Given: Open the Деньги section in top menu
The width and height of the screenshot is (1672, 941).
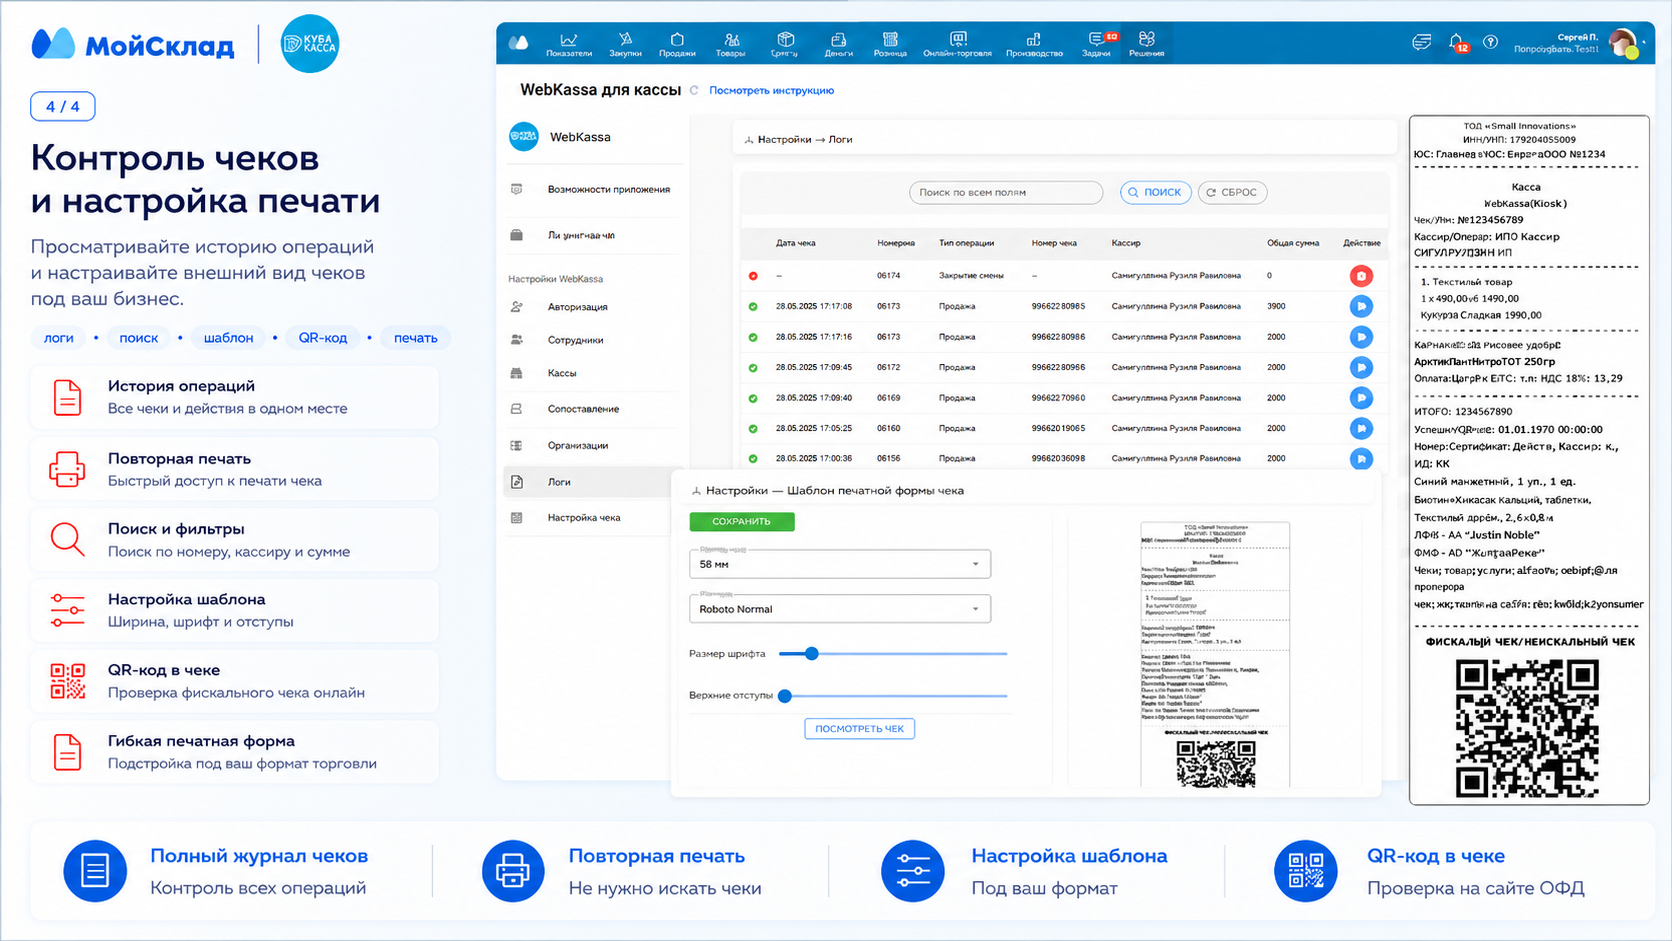Looking at the screenshot, I should point(838,44).
